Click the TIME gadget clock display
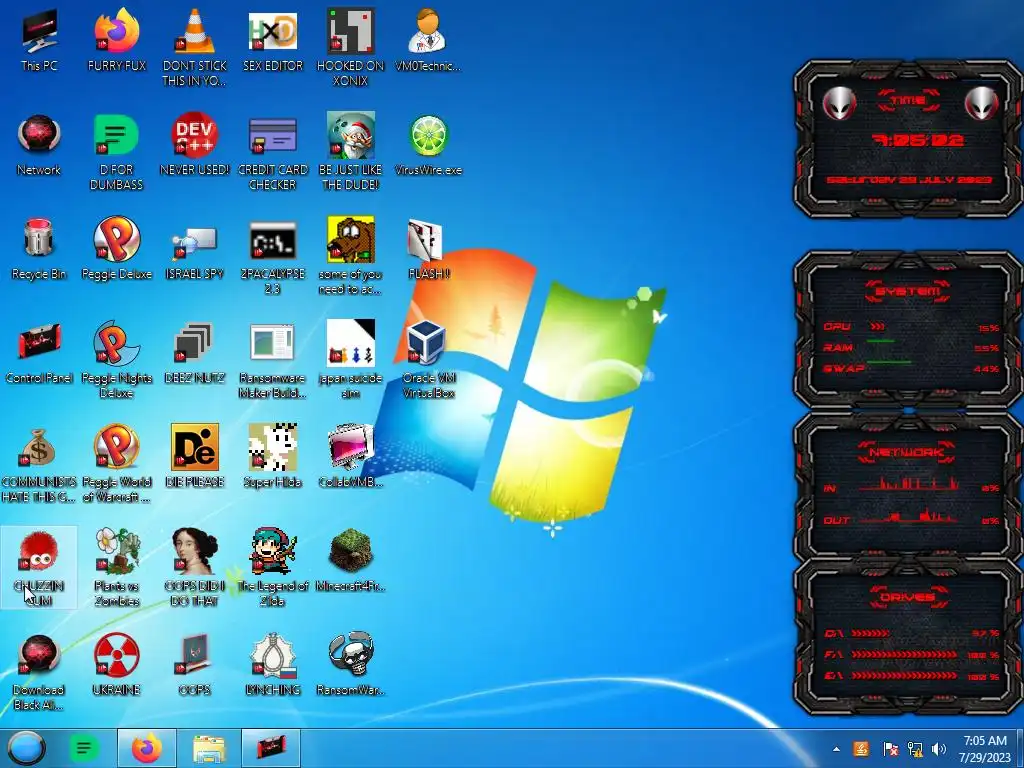This screenshot has height=768, width=1024. click(918, 140)
